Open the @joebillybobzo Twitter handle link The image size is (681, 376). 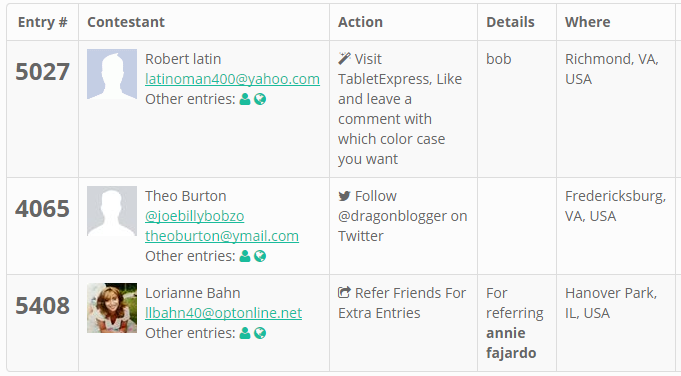(195, 216)
